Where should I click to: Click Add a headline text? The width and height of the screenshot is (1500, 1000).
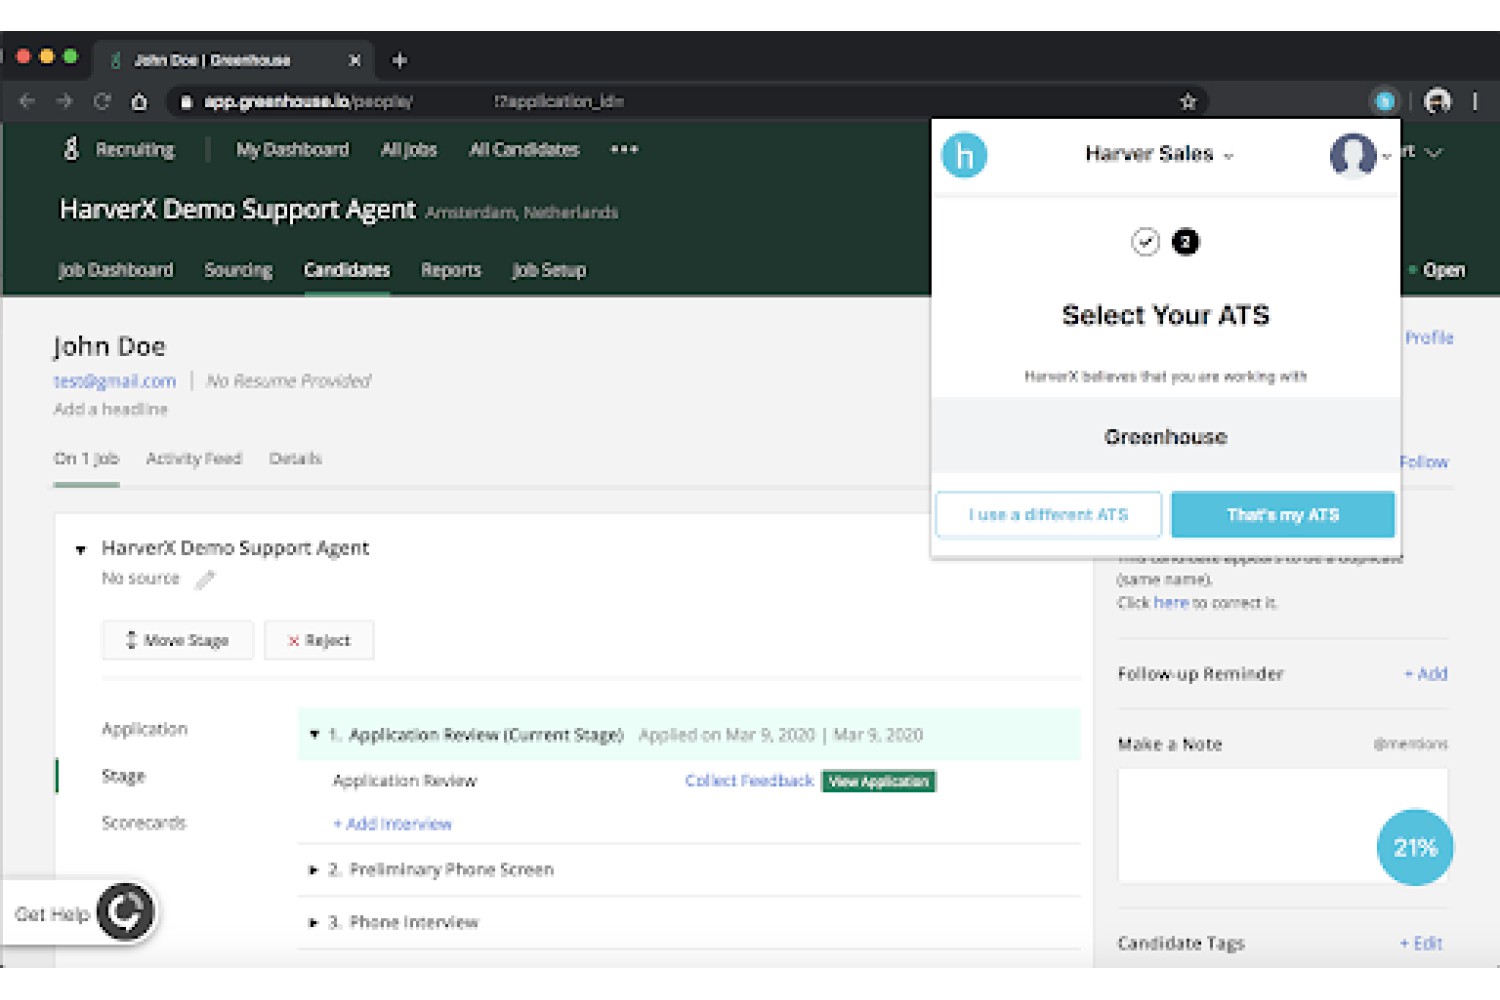point(110,409)
